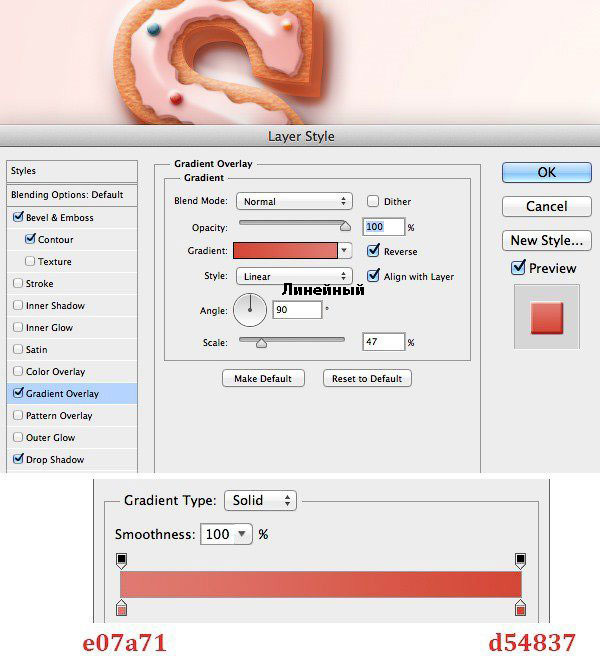Click the Scale value field showing 47
This screenshot has height=671, width=600.
pos(383,341)
